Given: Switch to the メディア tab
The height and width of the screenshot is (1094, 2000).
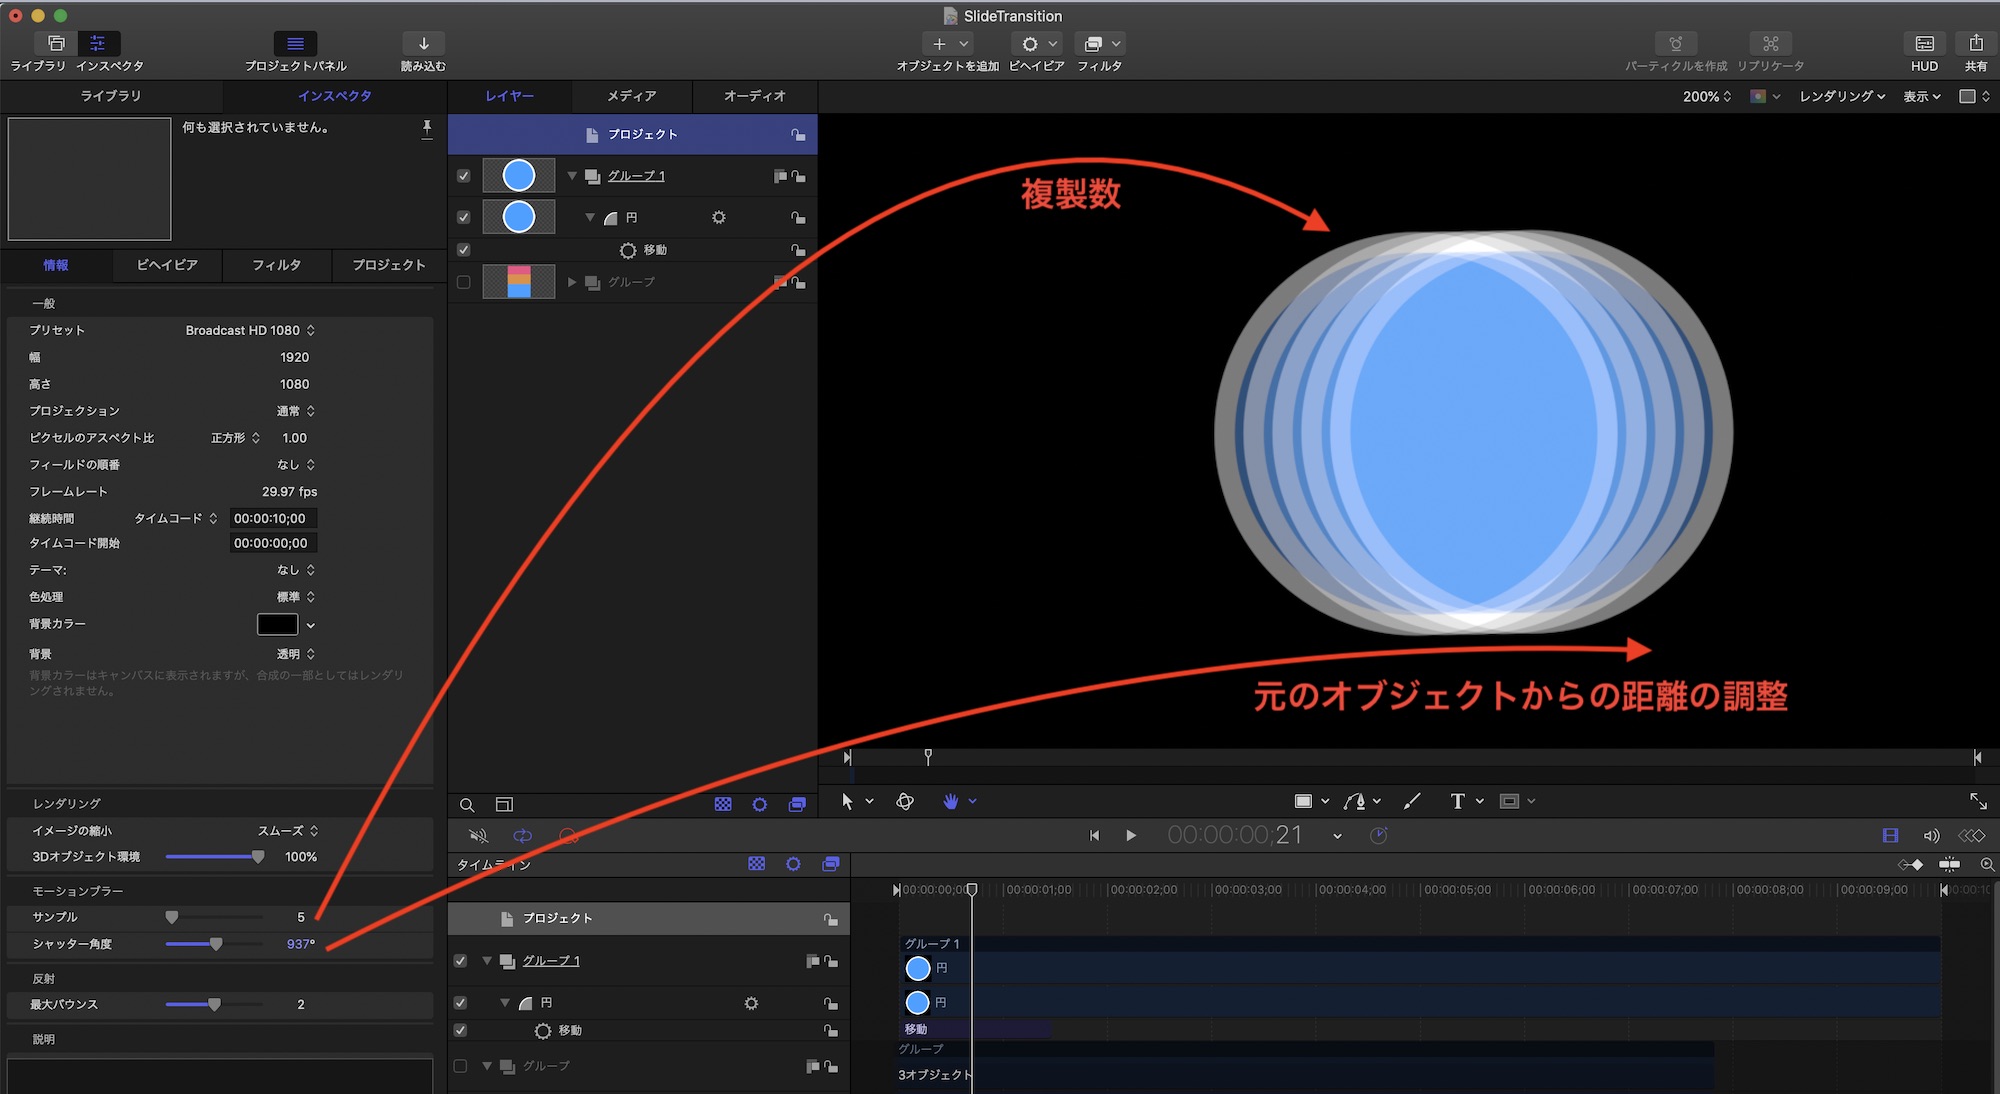Looking at the screenshot, I should point(631,96).
